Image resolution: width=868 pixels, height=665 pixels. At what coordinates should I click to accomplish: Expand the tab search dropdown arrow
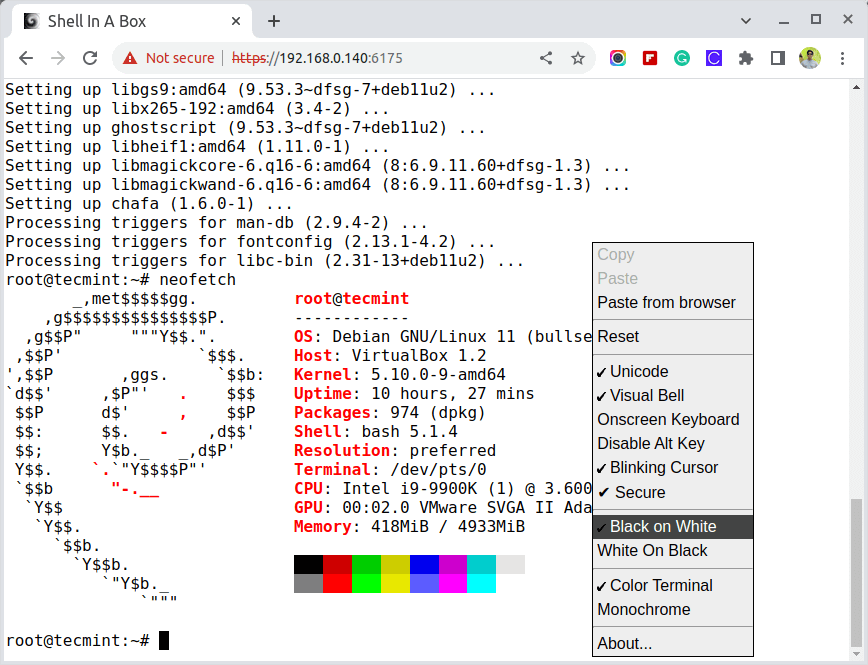[745, 20]
